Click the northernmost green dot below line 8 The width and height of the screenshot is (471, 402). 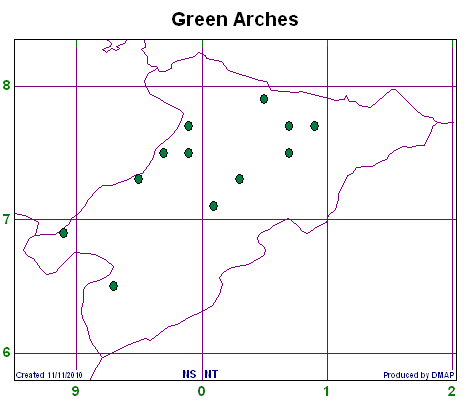coord(264,99)
